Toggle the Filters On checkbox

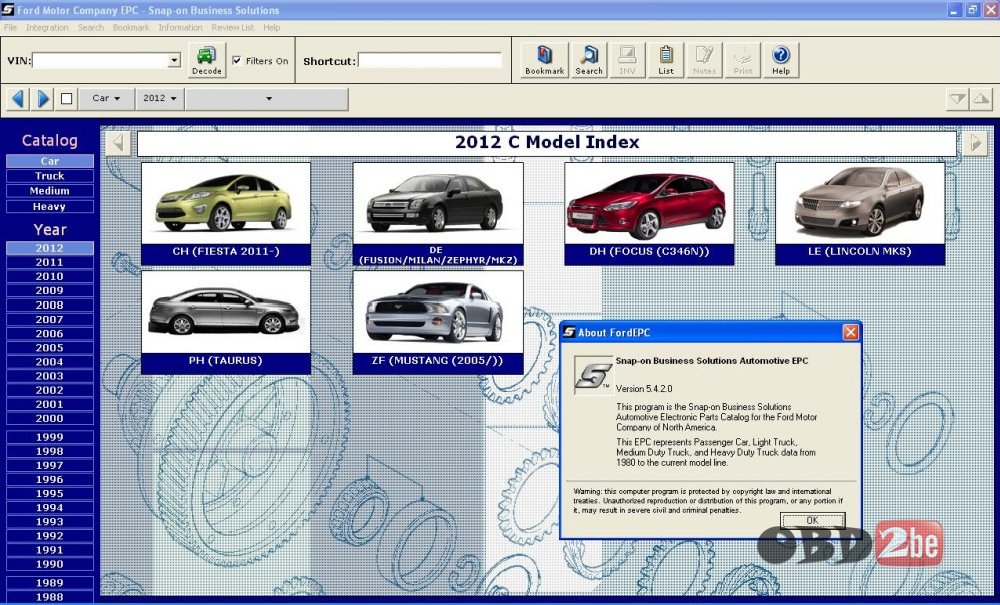tap(237, 61)
